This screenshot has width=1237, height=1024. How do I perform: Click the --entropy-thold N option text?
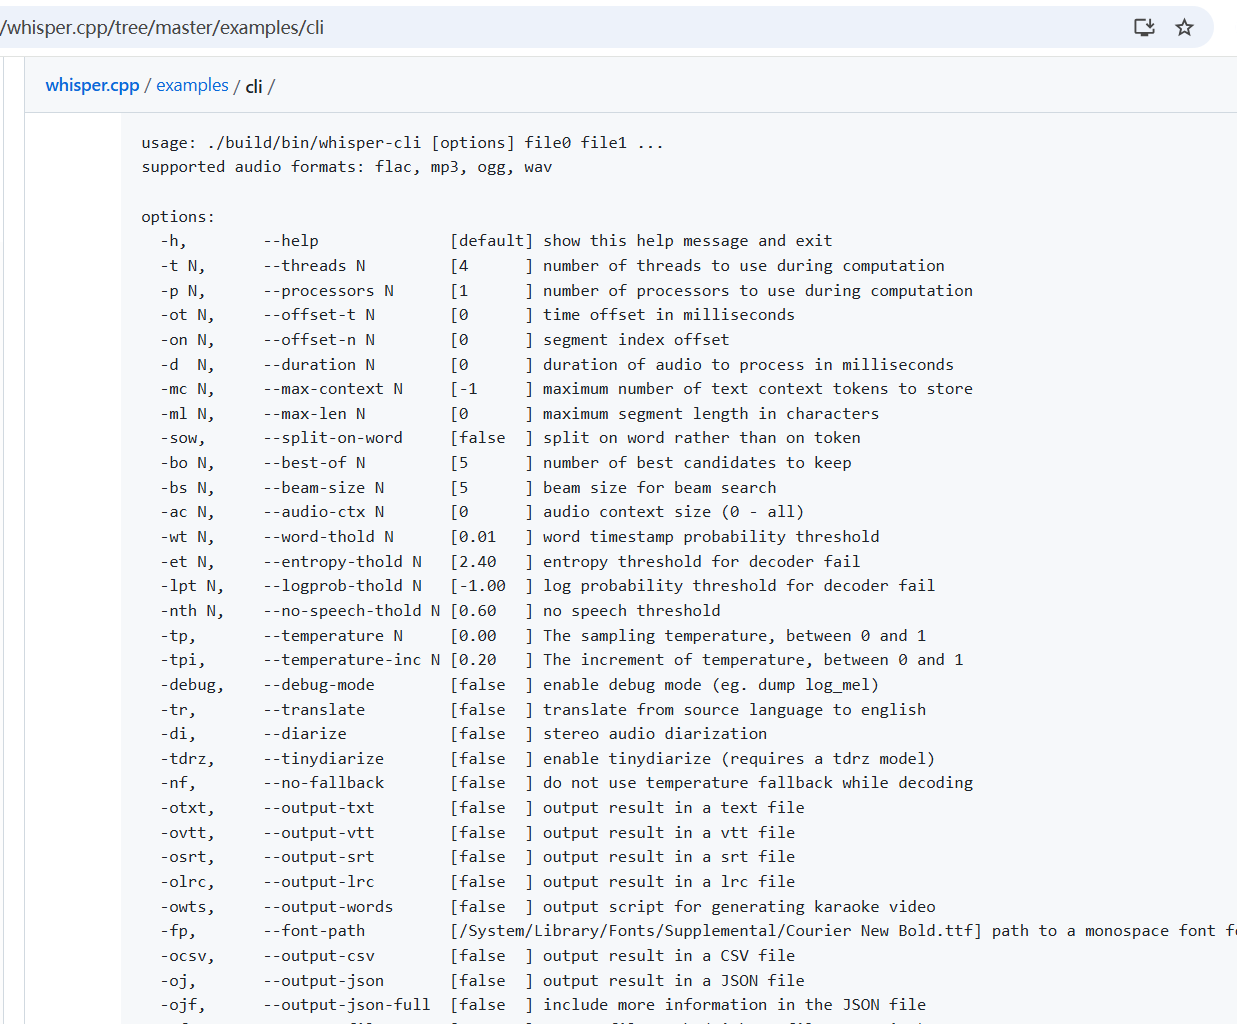(342, 562)
